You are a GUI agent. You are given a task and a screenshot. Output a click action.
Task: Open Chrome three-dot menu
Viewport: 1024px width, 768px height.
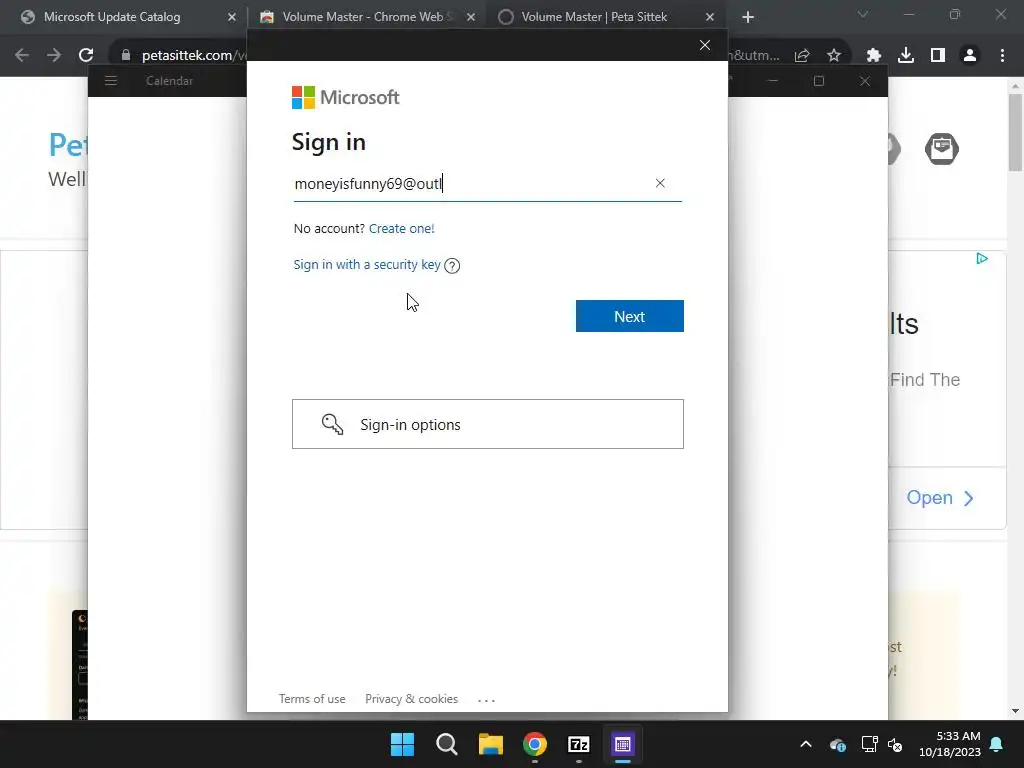pyautogui.click(x=1002, y=56)
